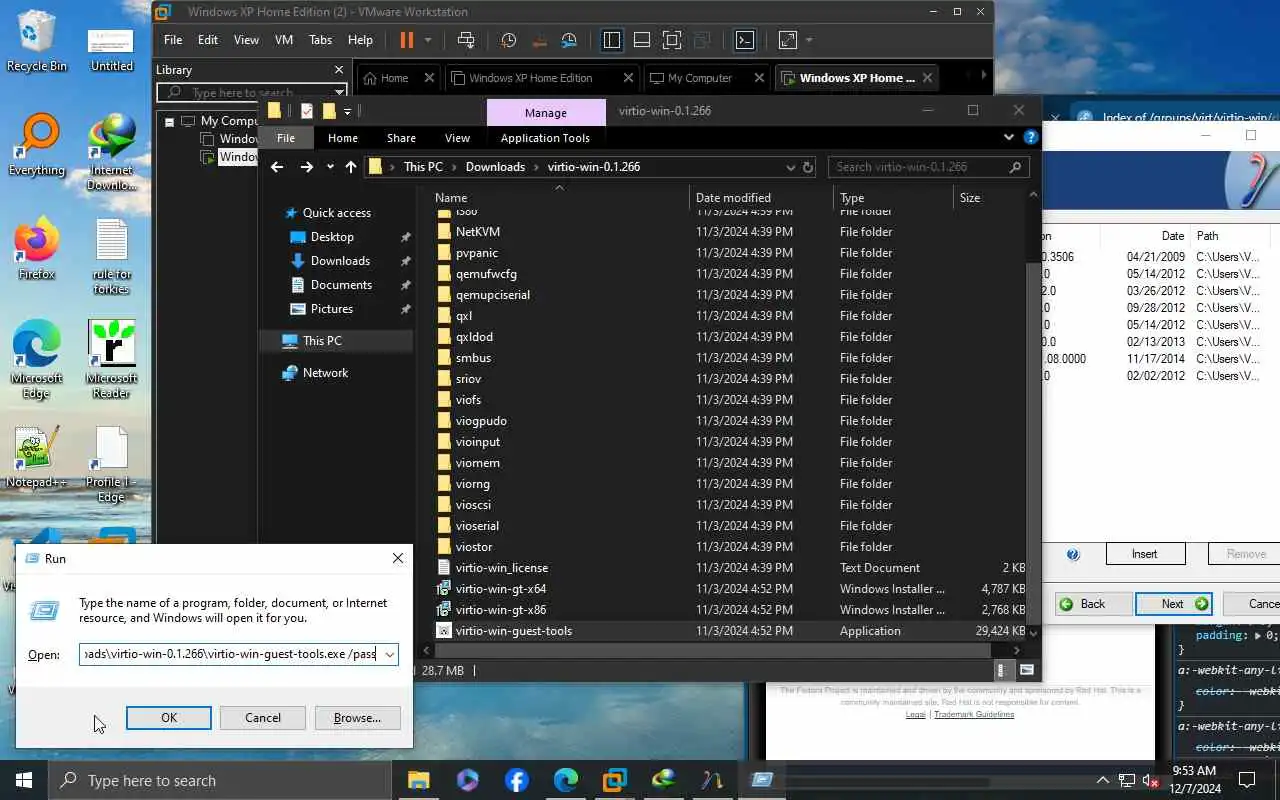
Task: Expand the Run dialog Open combo box
Action: coord(390,655)
